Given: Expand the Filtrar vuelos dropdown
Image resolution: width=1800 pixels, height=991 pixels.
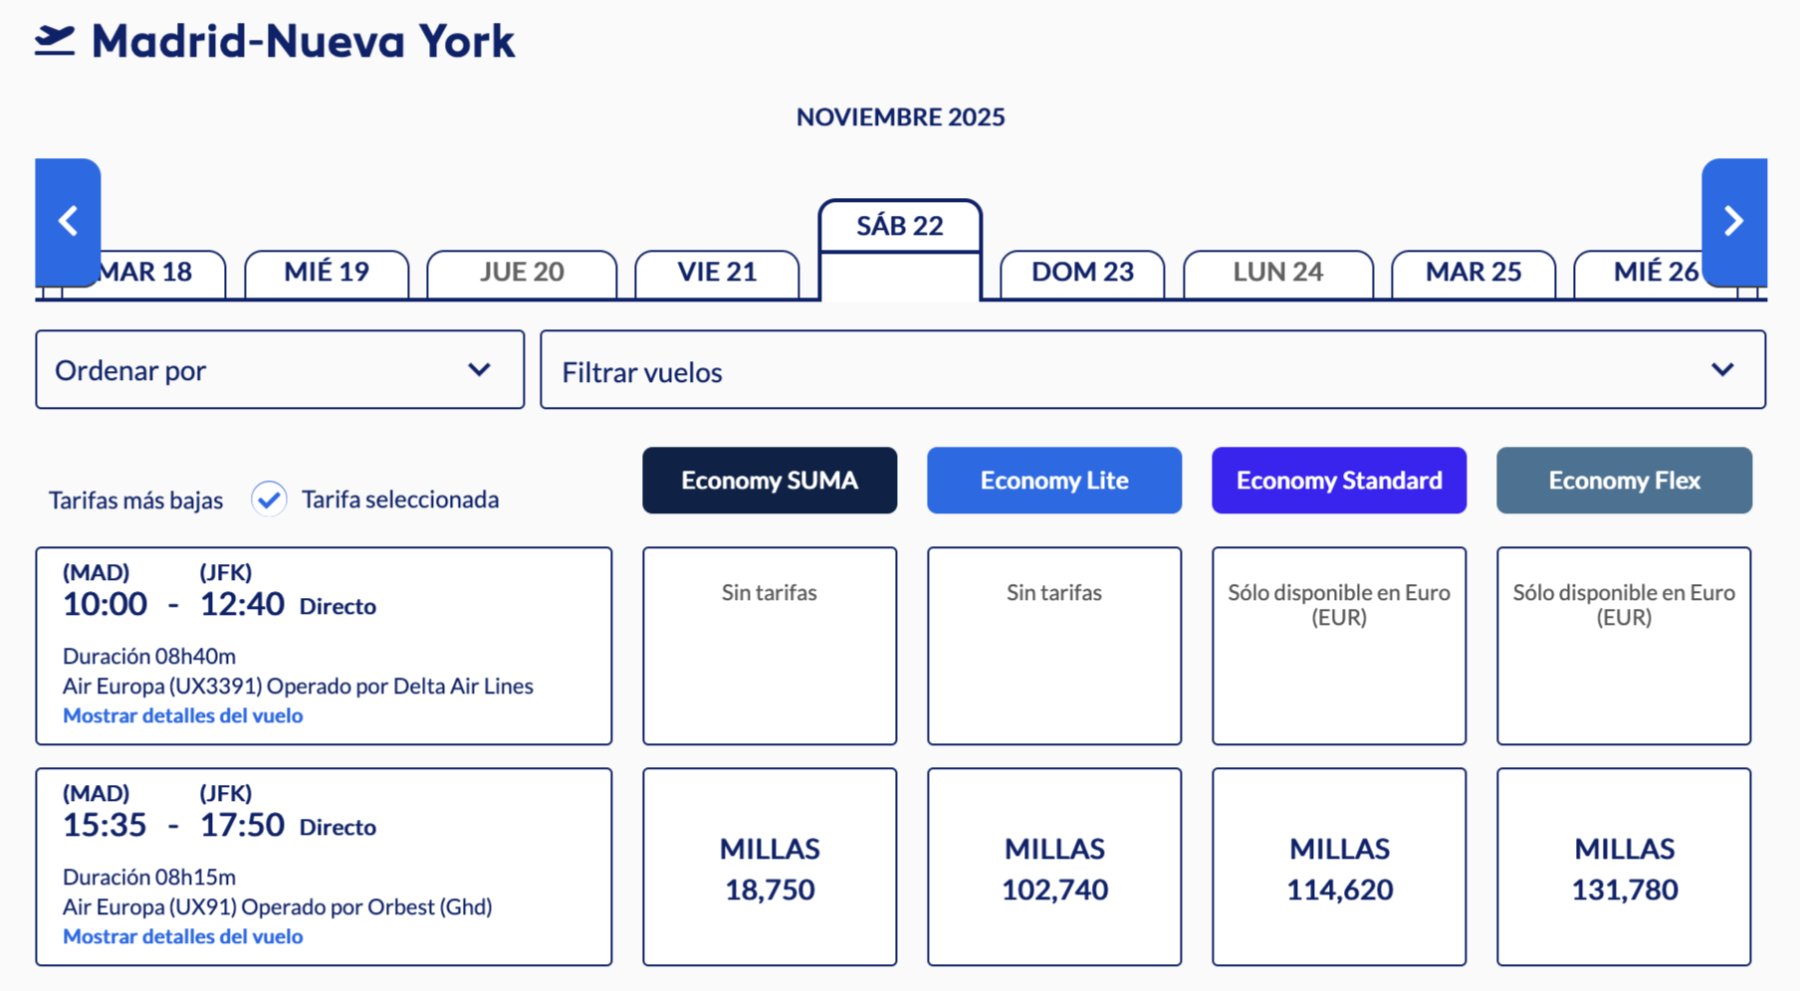Looking at the screenshot, I should tap(1152, 371).
